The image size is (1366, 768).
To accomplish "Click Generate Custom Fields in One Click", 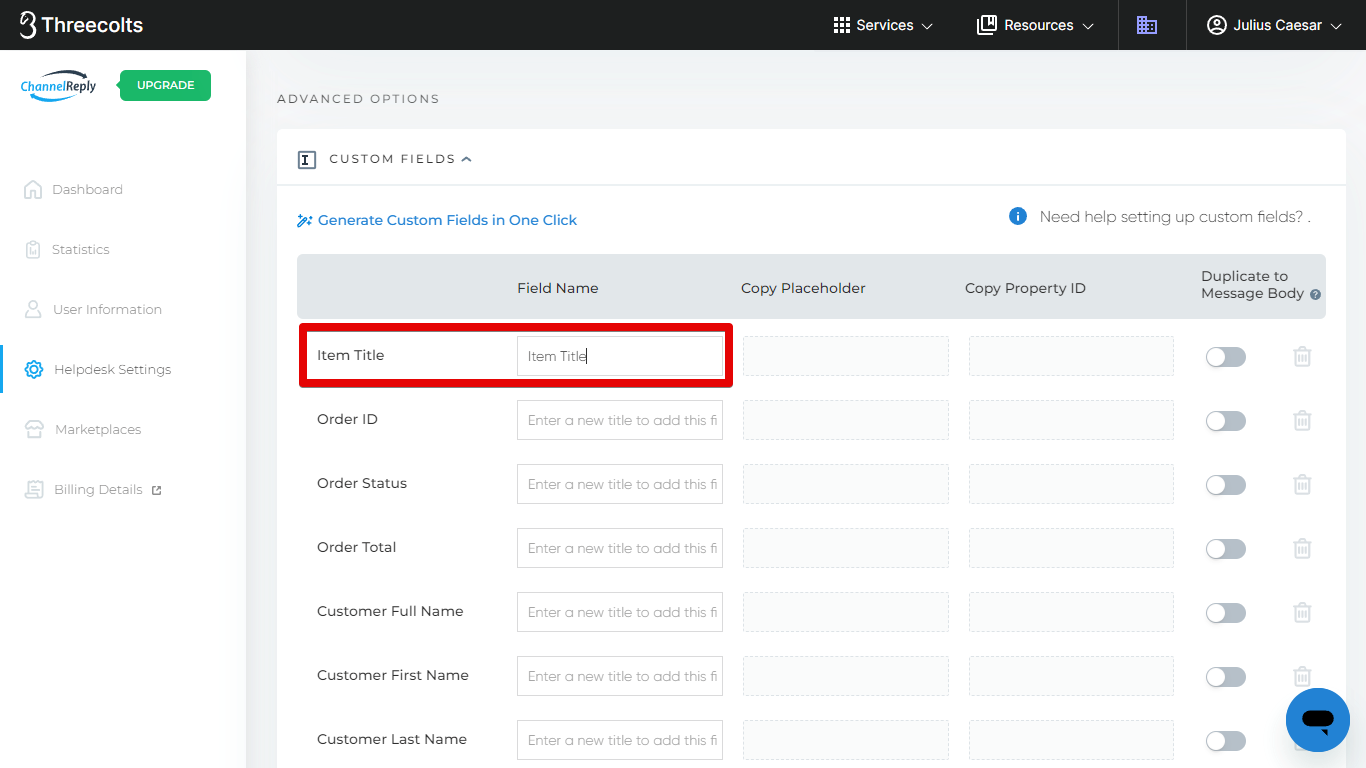I will [x=446, y=220].
